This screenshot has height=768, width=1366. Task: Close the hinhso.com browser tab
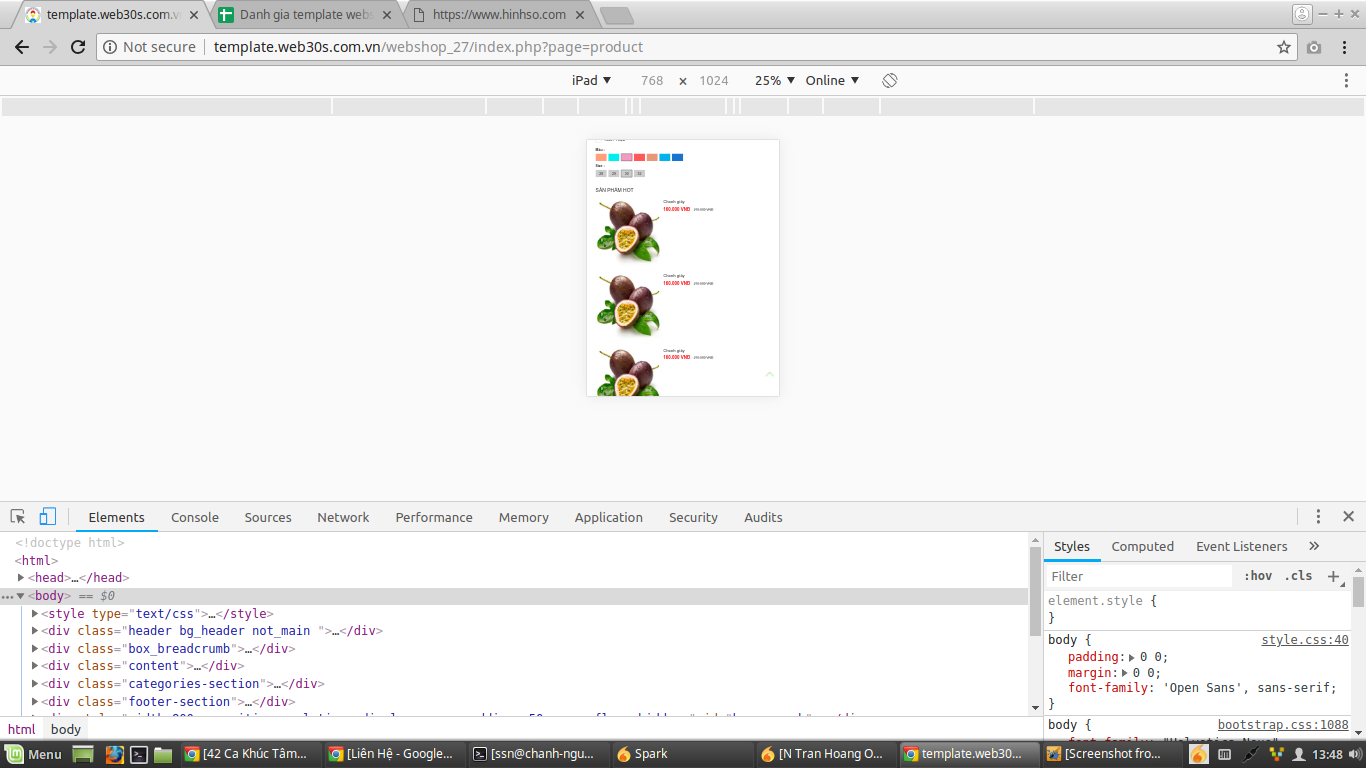click(581, 15)
